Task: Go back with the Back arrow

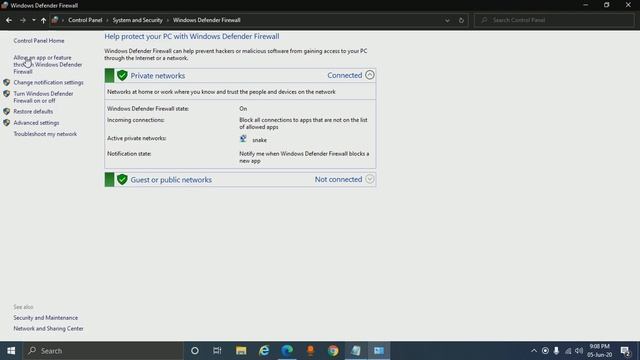Action: [x=9, y=20]
